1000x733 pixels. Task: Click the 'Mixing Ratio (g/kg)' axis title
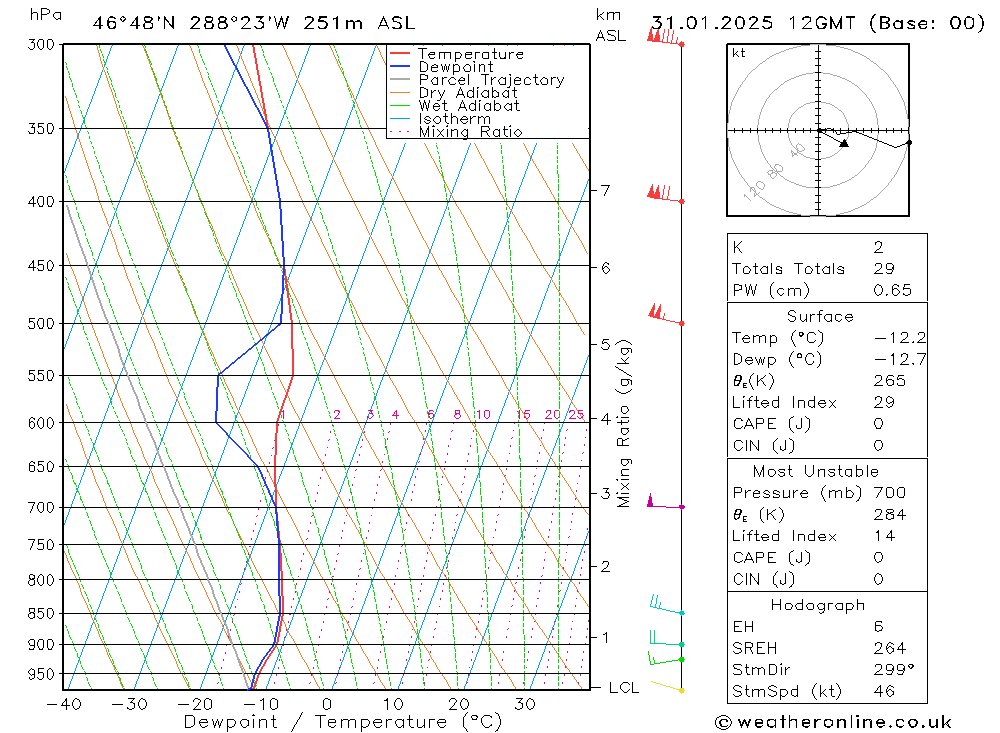[624, 424]
